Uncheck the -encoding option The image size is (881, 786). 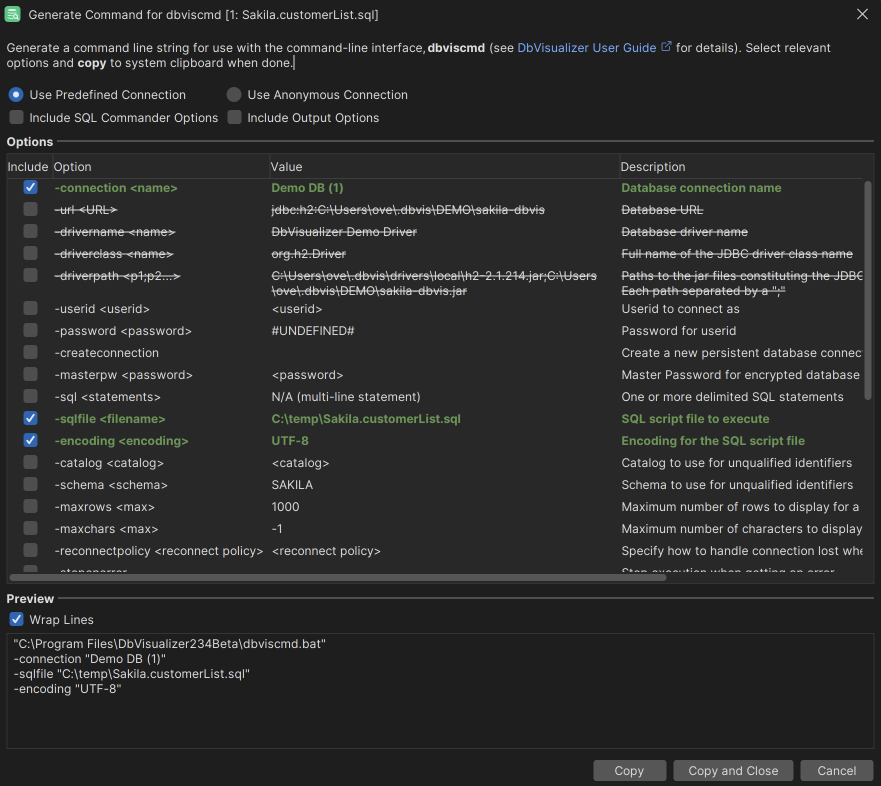click(x=29, y=440)
